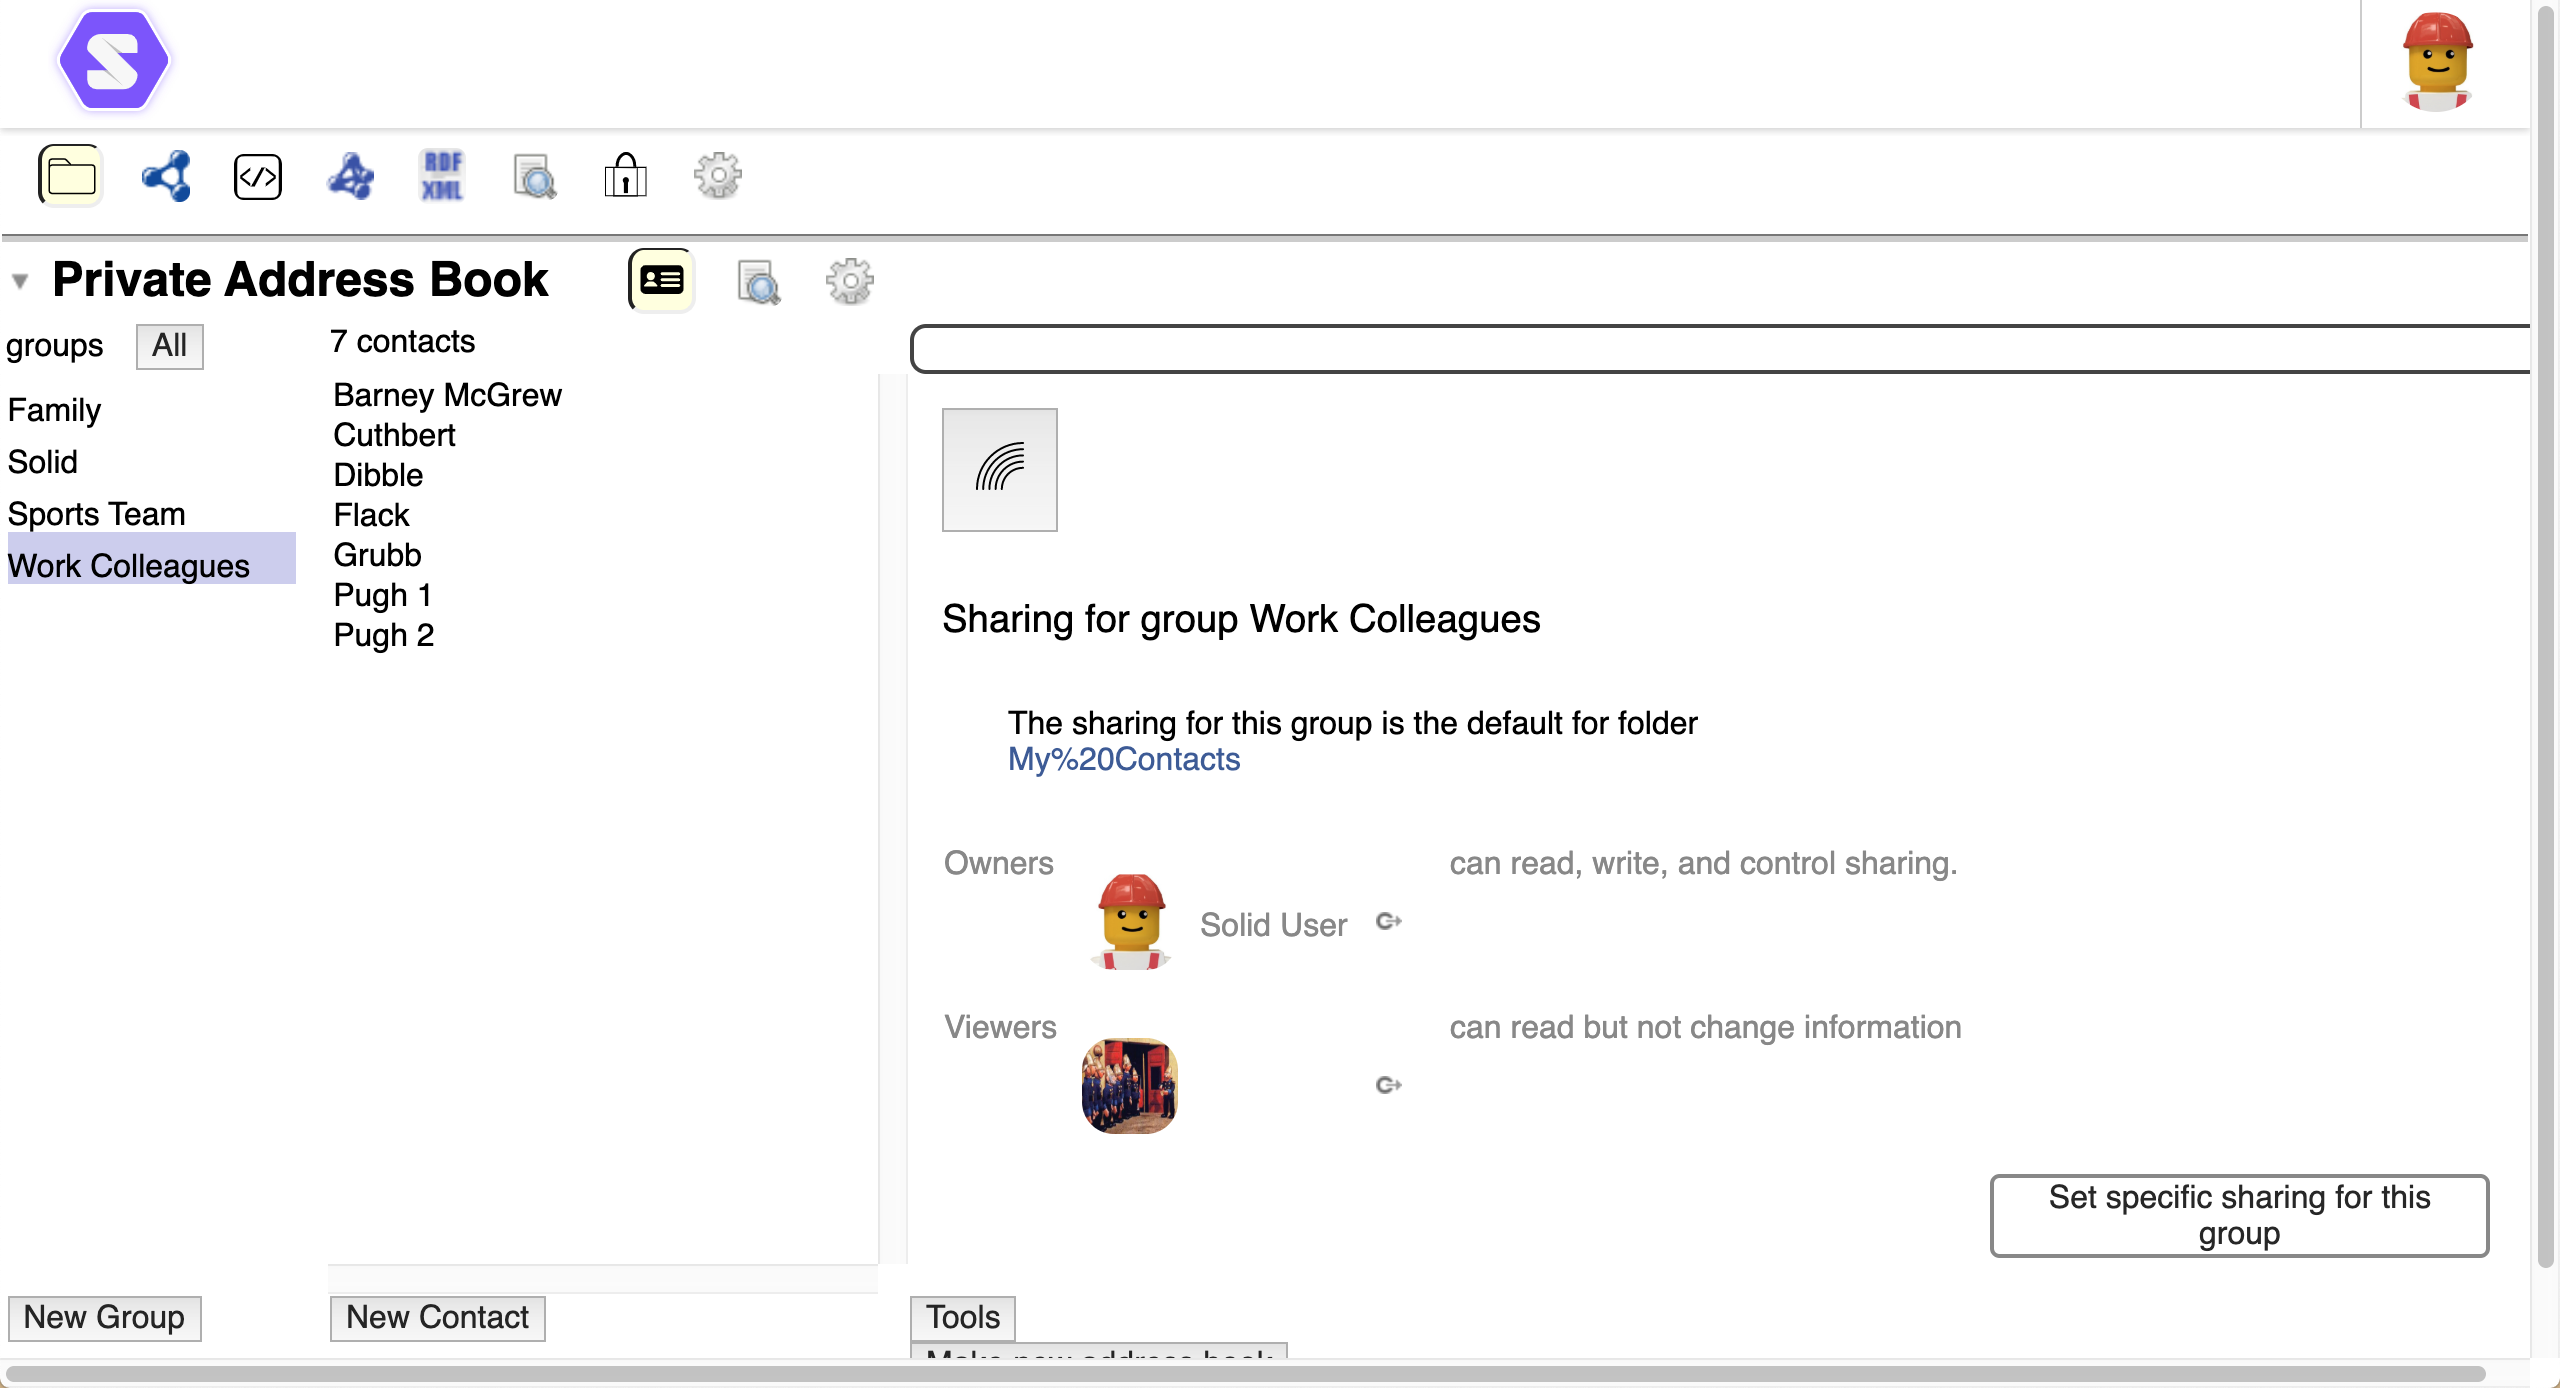
Task: Open Solid User's WebID via the launch arrow
Action: click(x=1388, y=922)
